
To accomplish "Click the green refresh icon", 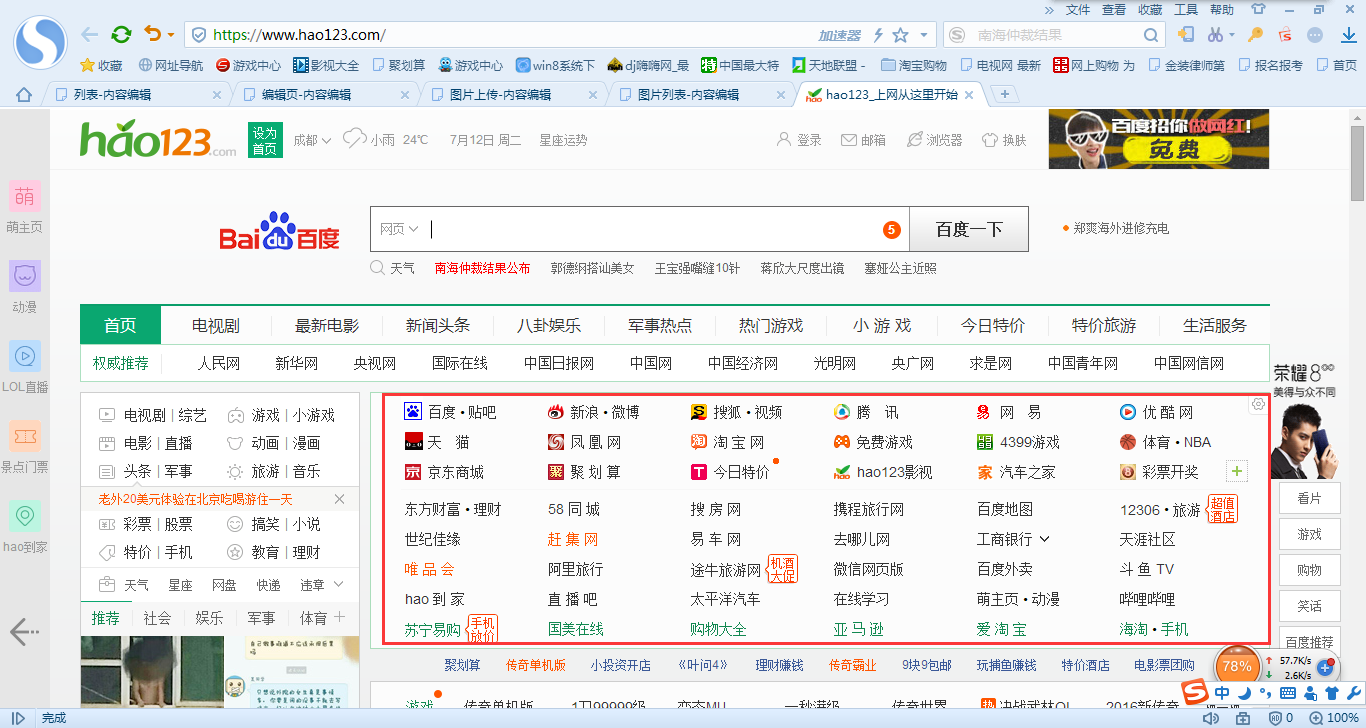I will tap(121, 35).
